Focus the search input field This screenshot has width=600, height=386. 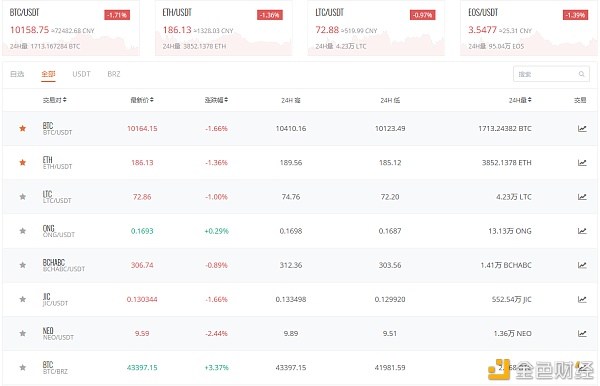546,74
